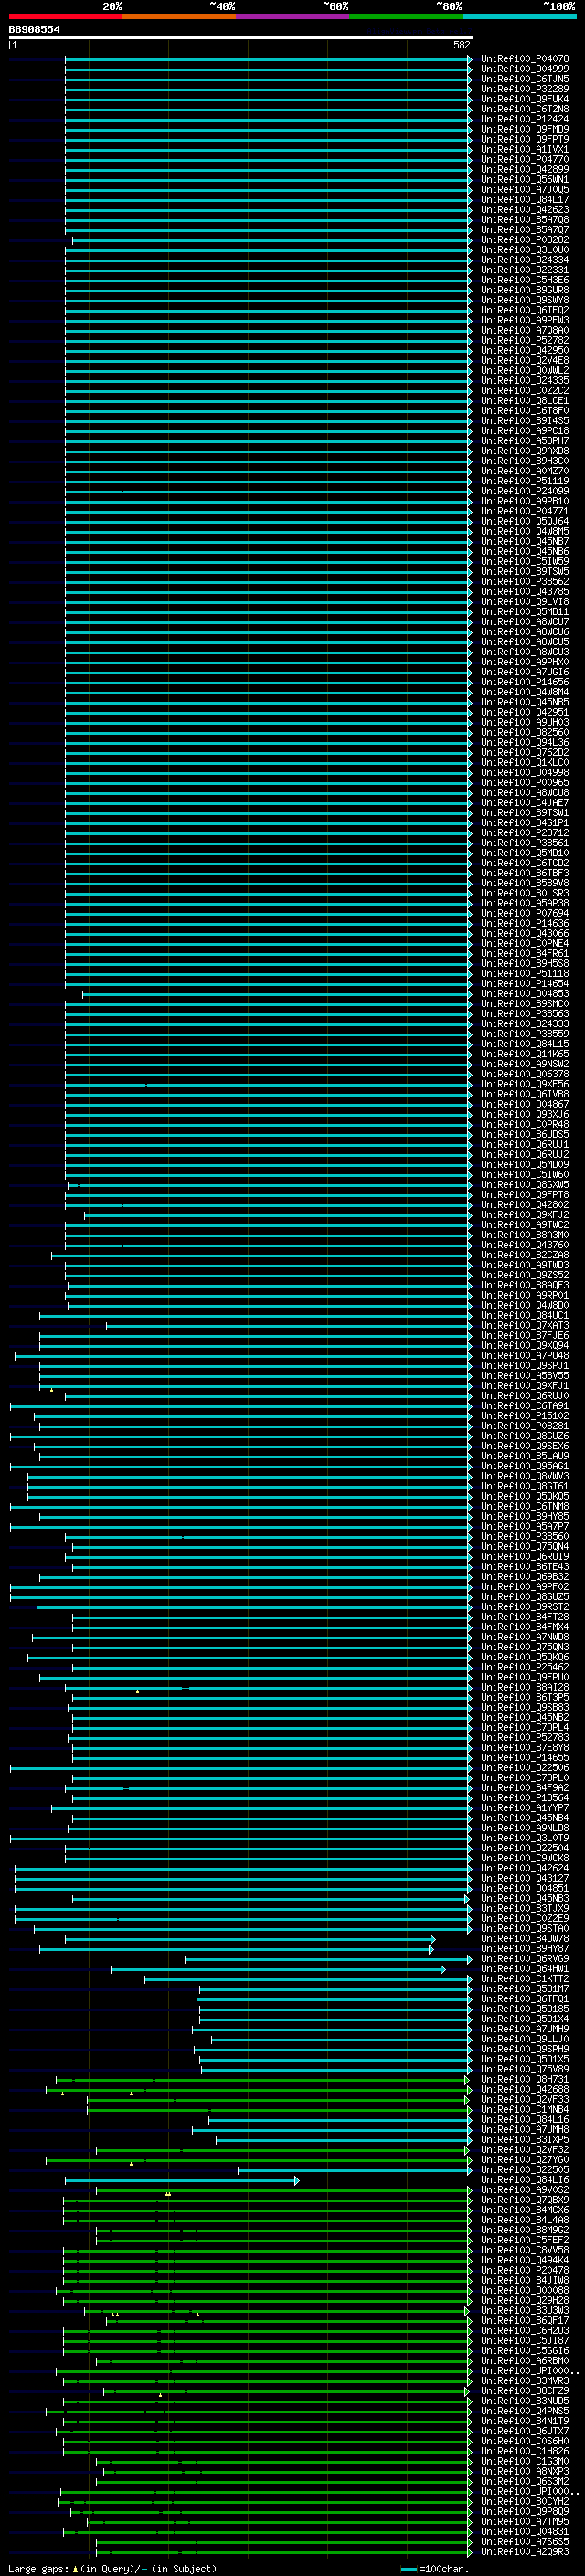Screen dimensions: 585x2576
Task: Select hit label UniRef100_A2Q9R3
Action: [x=525, y=2551]
